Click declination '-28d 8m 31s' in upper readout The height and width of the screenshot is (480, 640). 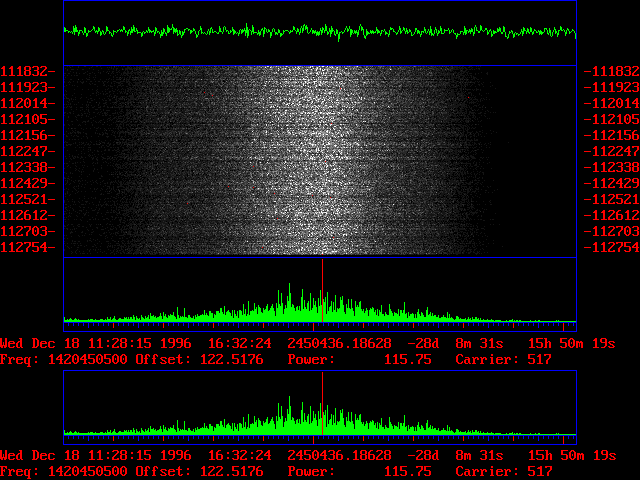coord(455,343)
